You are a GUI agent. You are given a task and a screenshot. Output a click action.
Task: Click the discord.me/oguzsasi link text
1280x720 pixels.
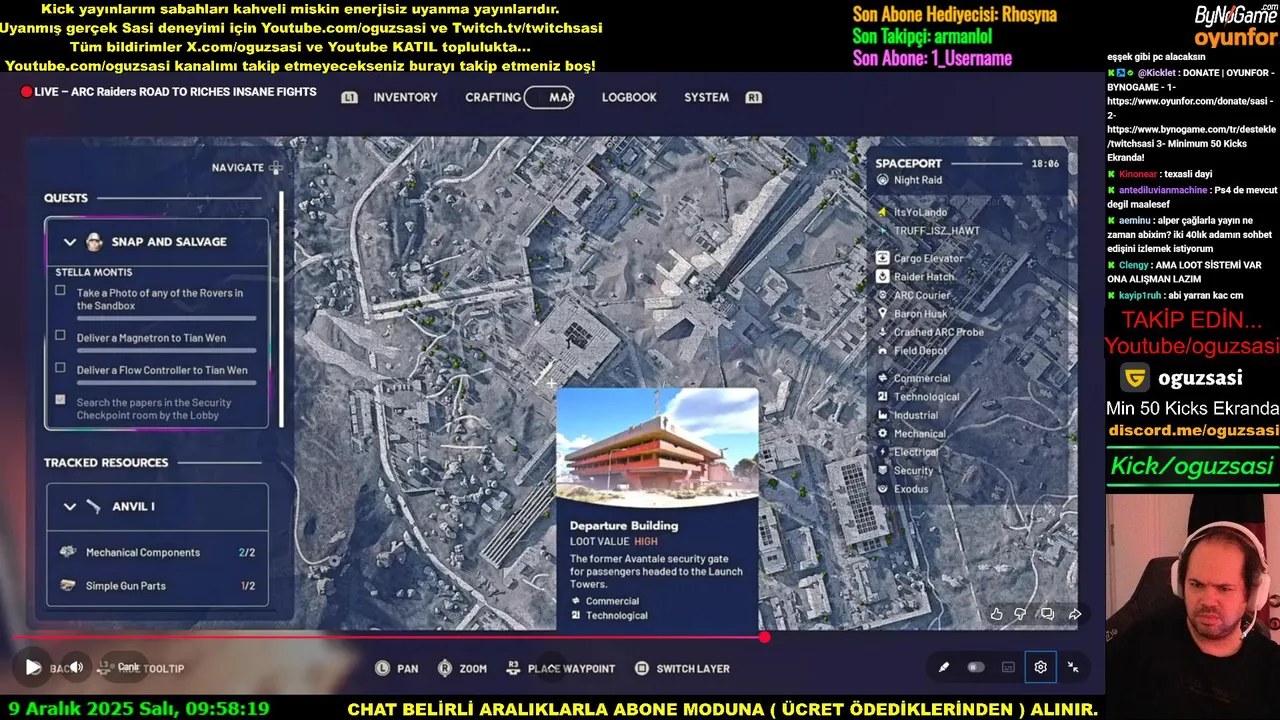pyautogui.click(x=1193, y=430)
